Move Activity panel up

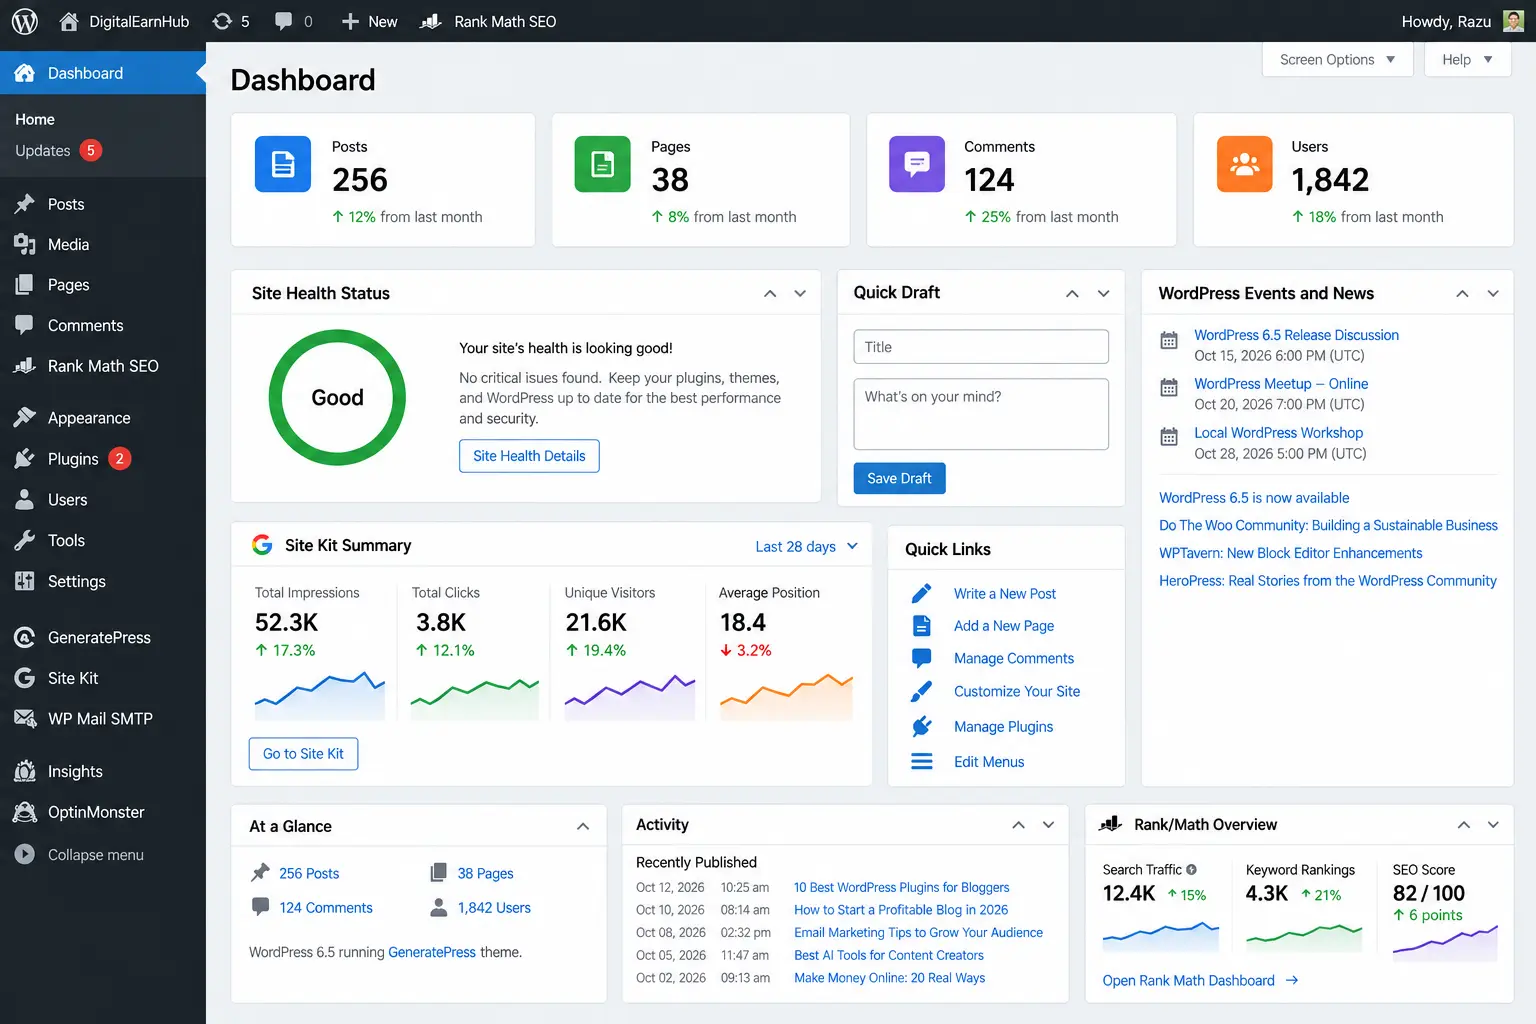coord(1018,825)
